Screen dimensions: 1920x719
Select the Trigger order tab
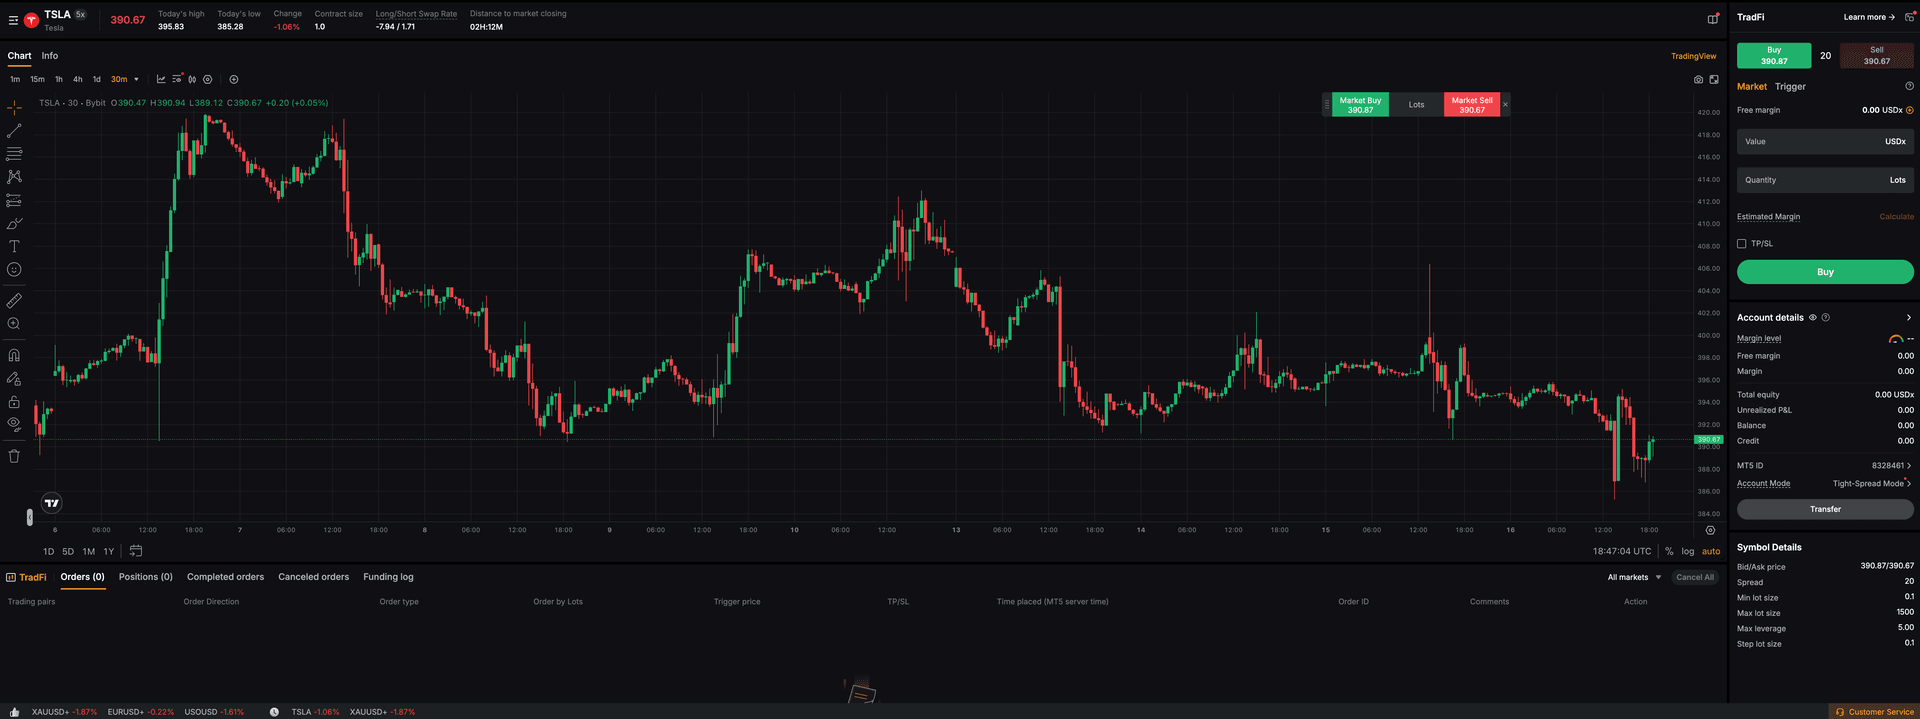click(x=1790, y=87)
